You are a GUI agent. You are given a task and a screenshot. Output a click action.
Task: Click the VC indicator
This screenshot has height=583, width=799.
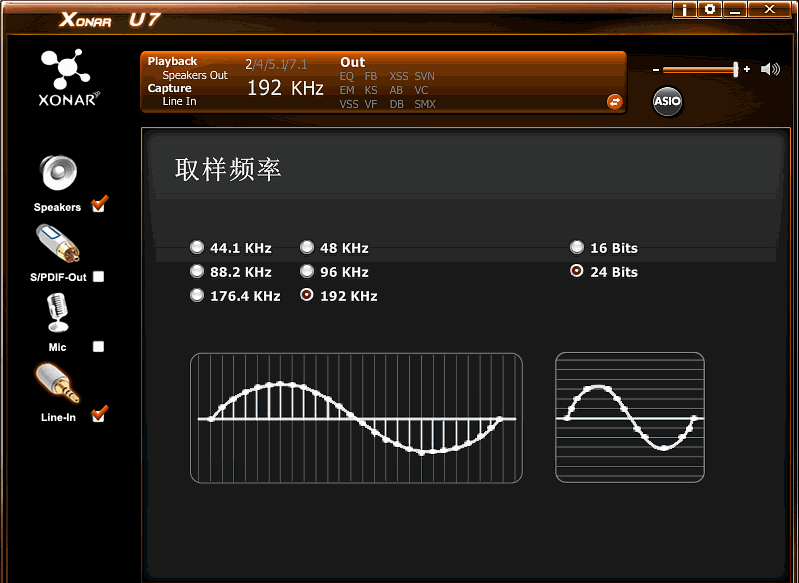tap(421, 90)
